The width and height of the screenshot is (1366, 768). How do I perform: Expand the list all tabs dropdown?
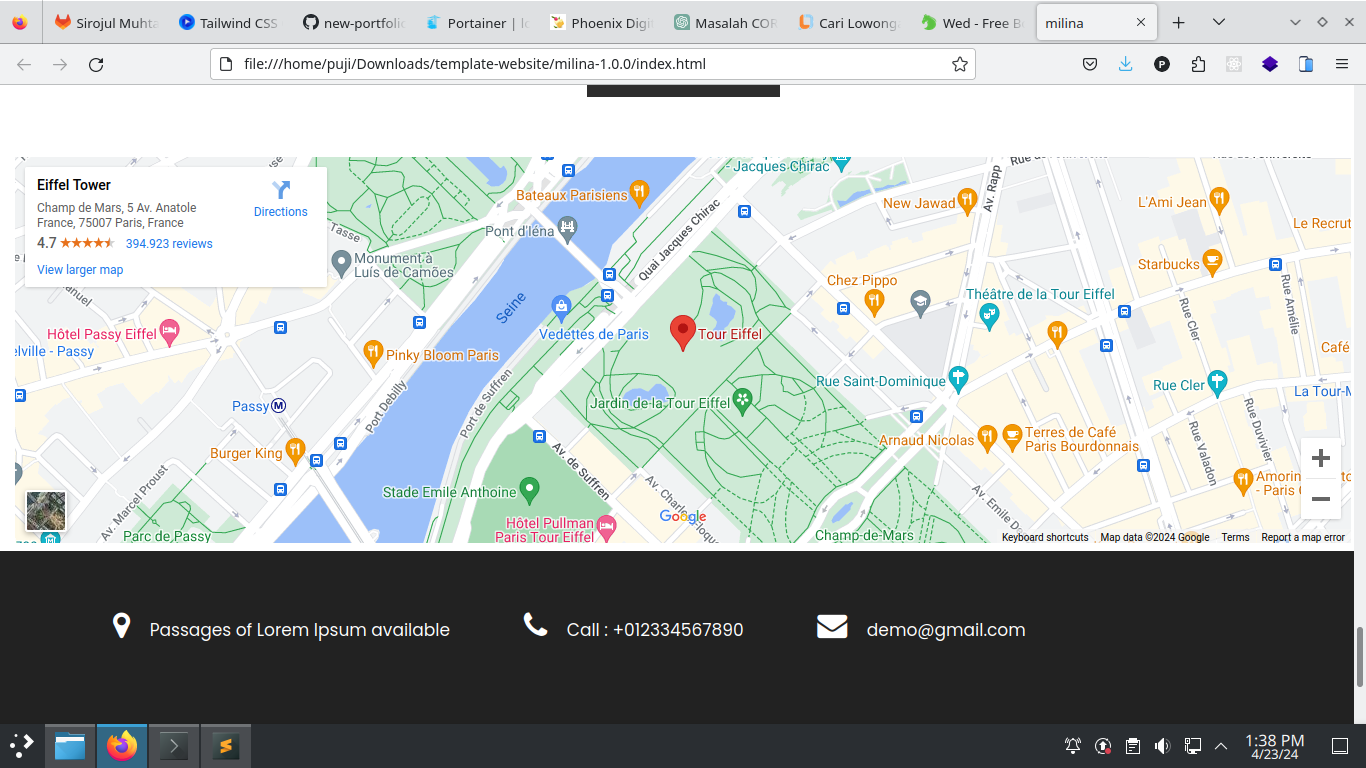coord(1218,22)
